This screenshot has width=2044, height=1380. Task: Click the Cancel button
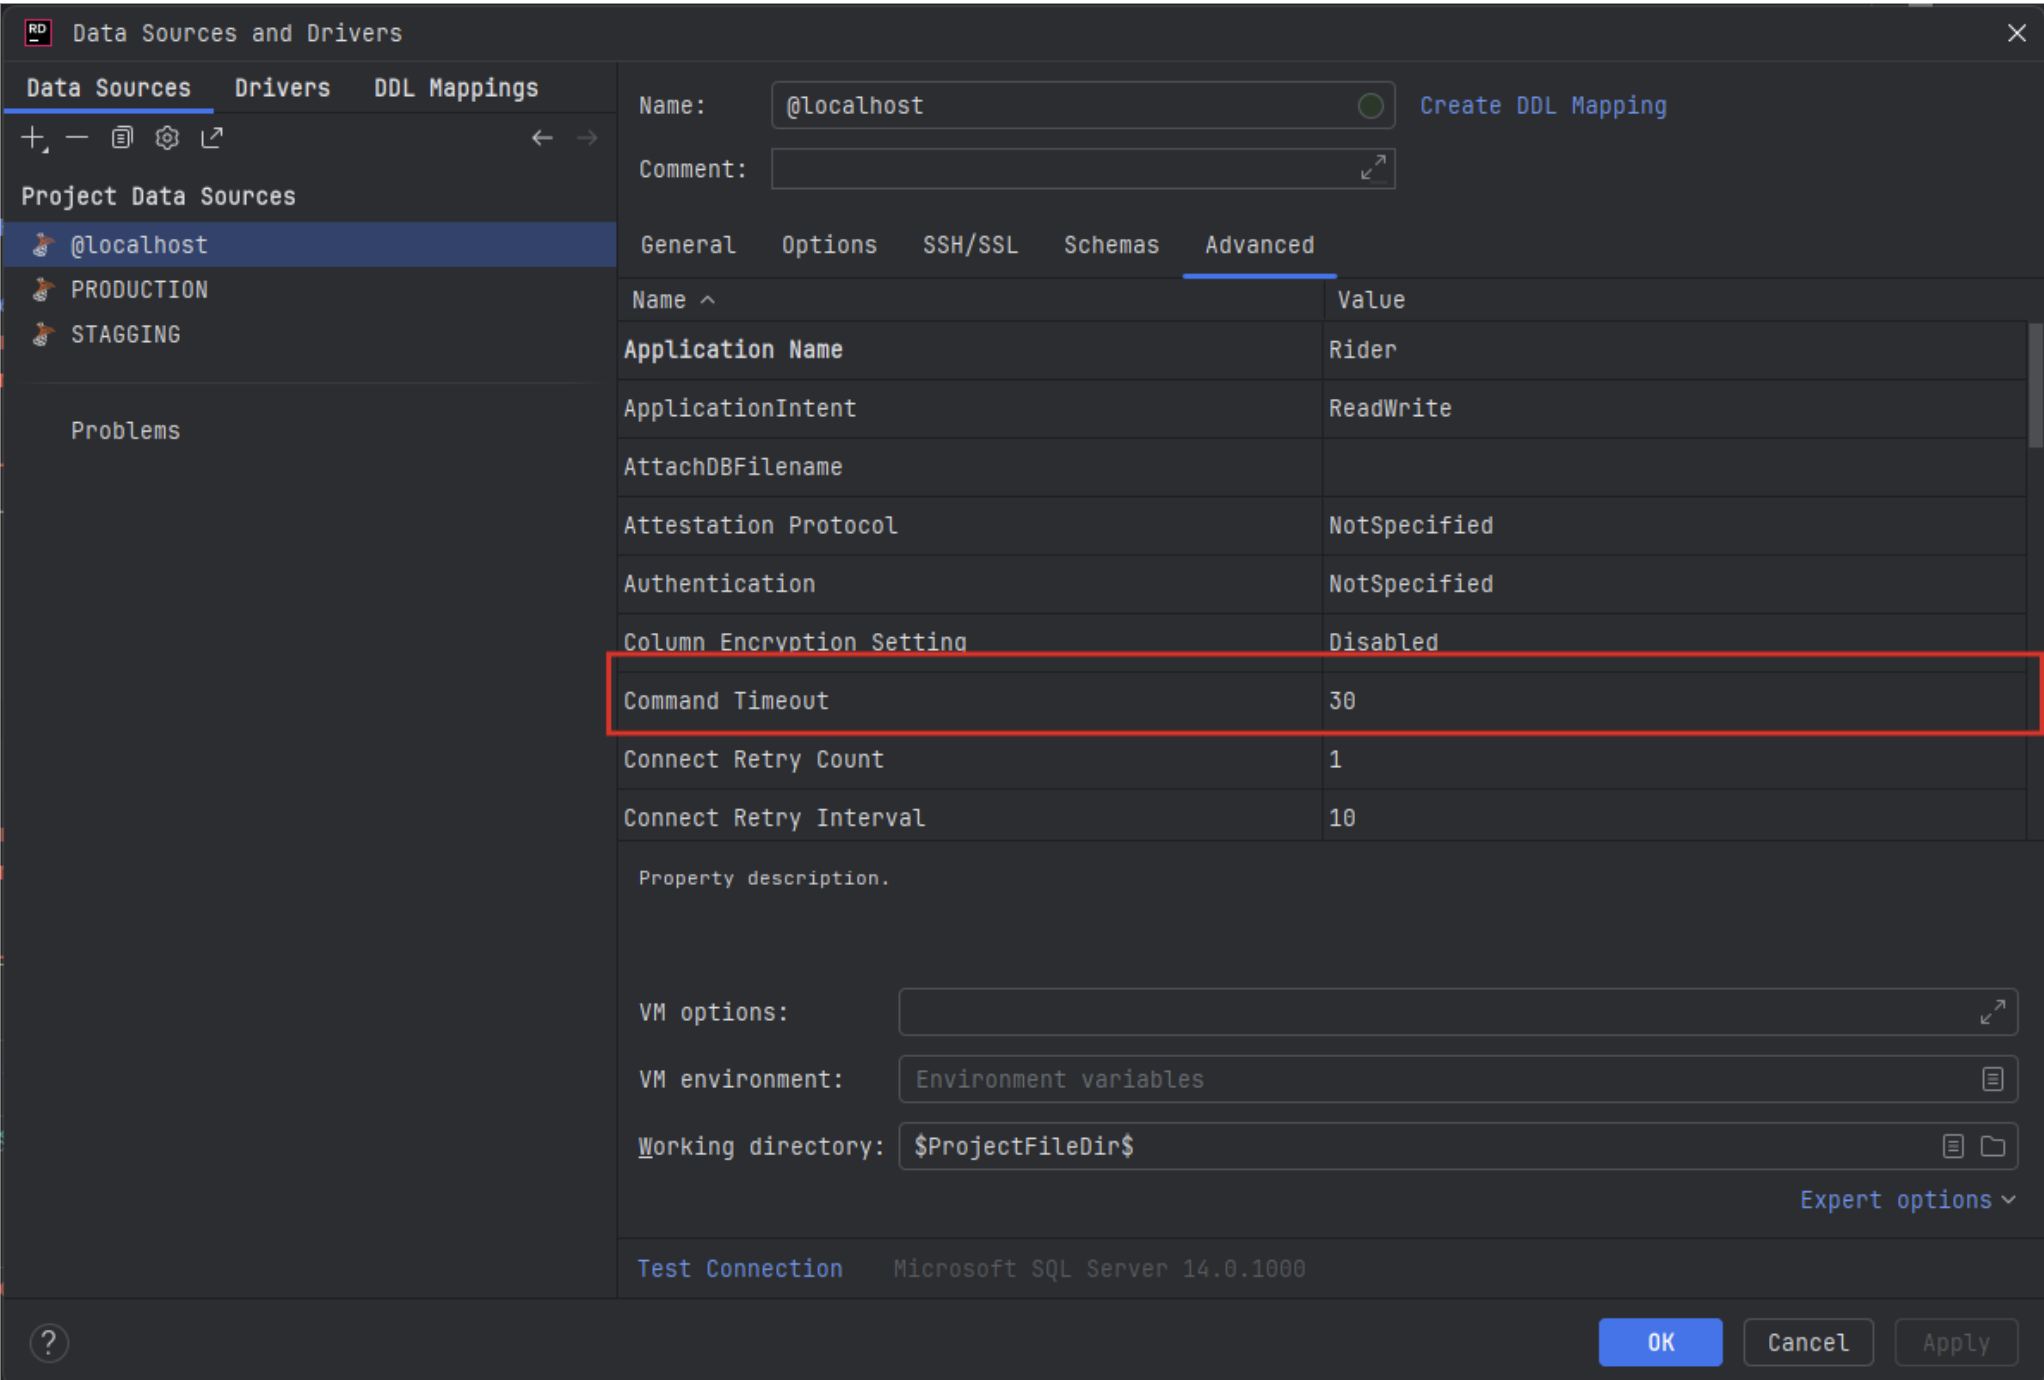pyautogui.click(x=1808, y=1342)
